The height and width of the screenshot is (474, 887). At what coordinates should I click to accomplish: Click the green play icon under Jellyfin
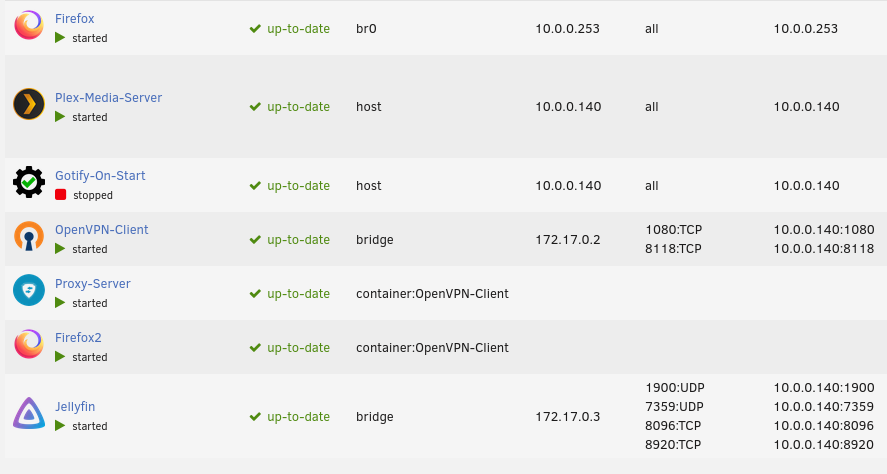[60, 425]
